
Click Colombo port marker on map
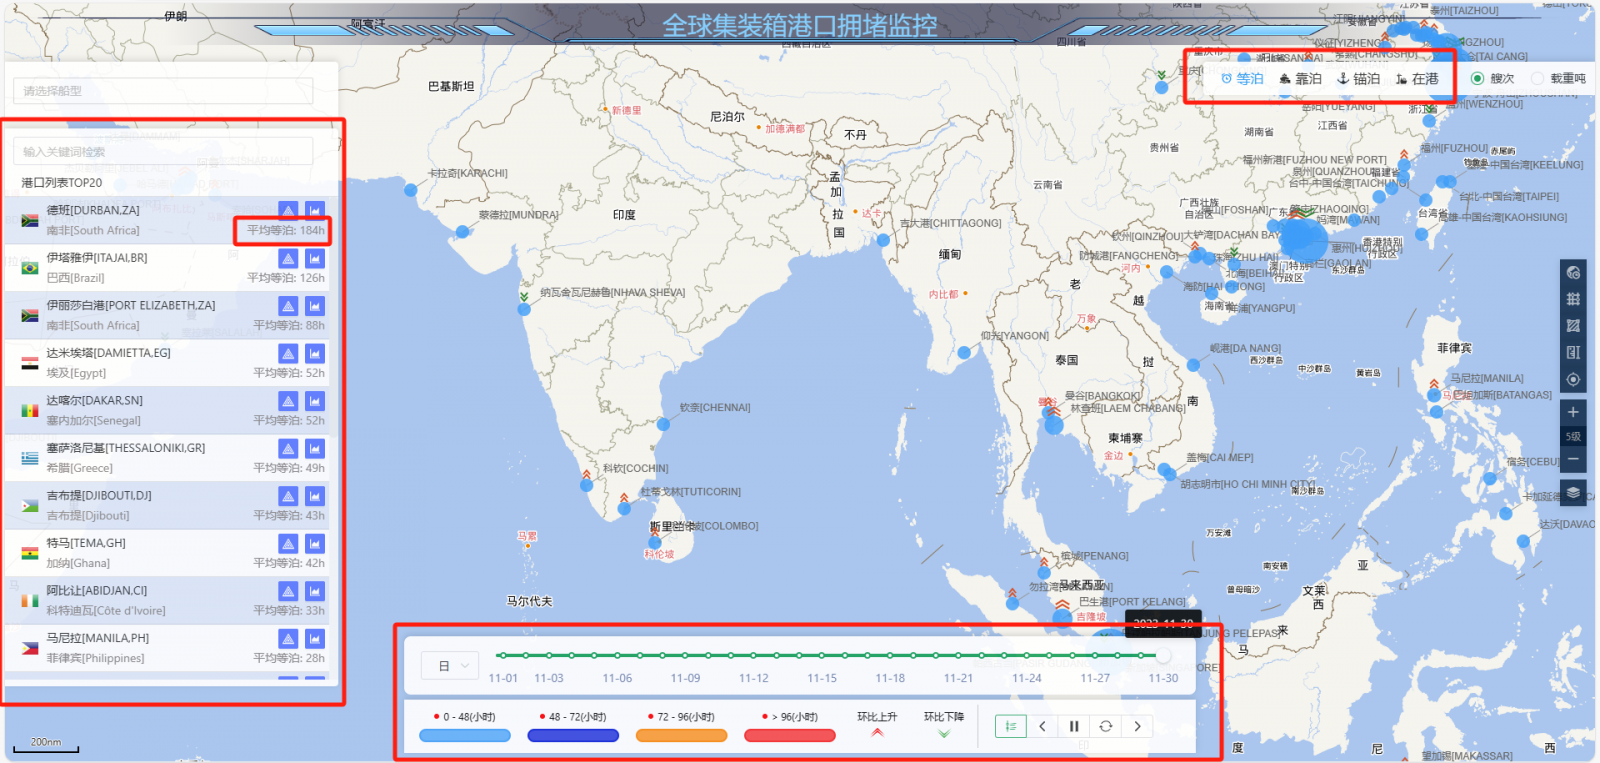[x=655, y=543]
